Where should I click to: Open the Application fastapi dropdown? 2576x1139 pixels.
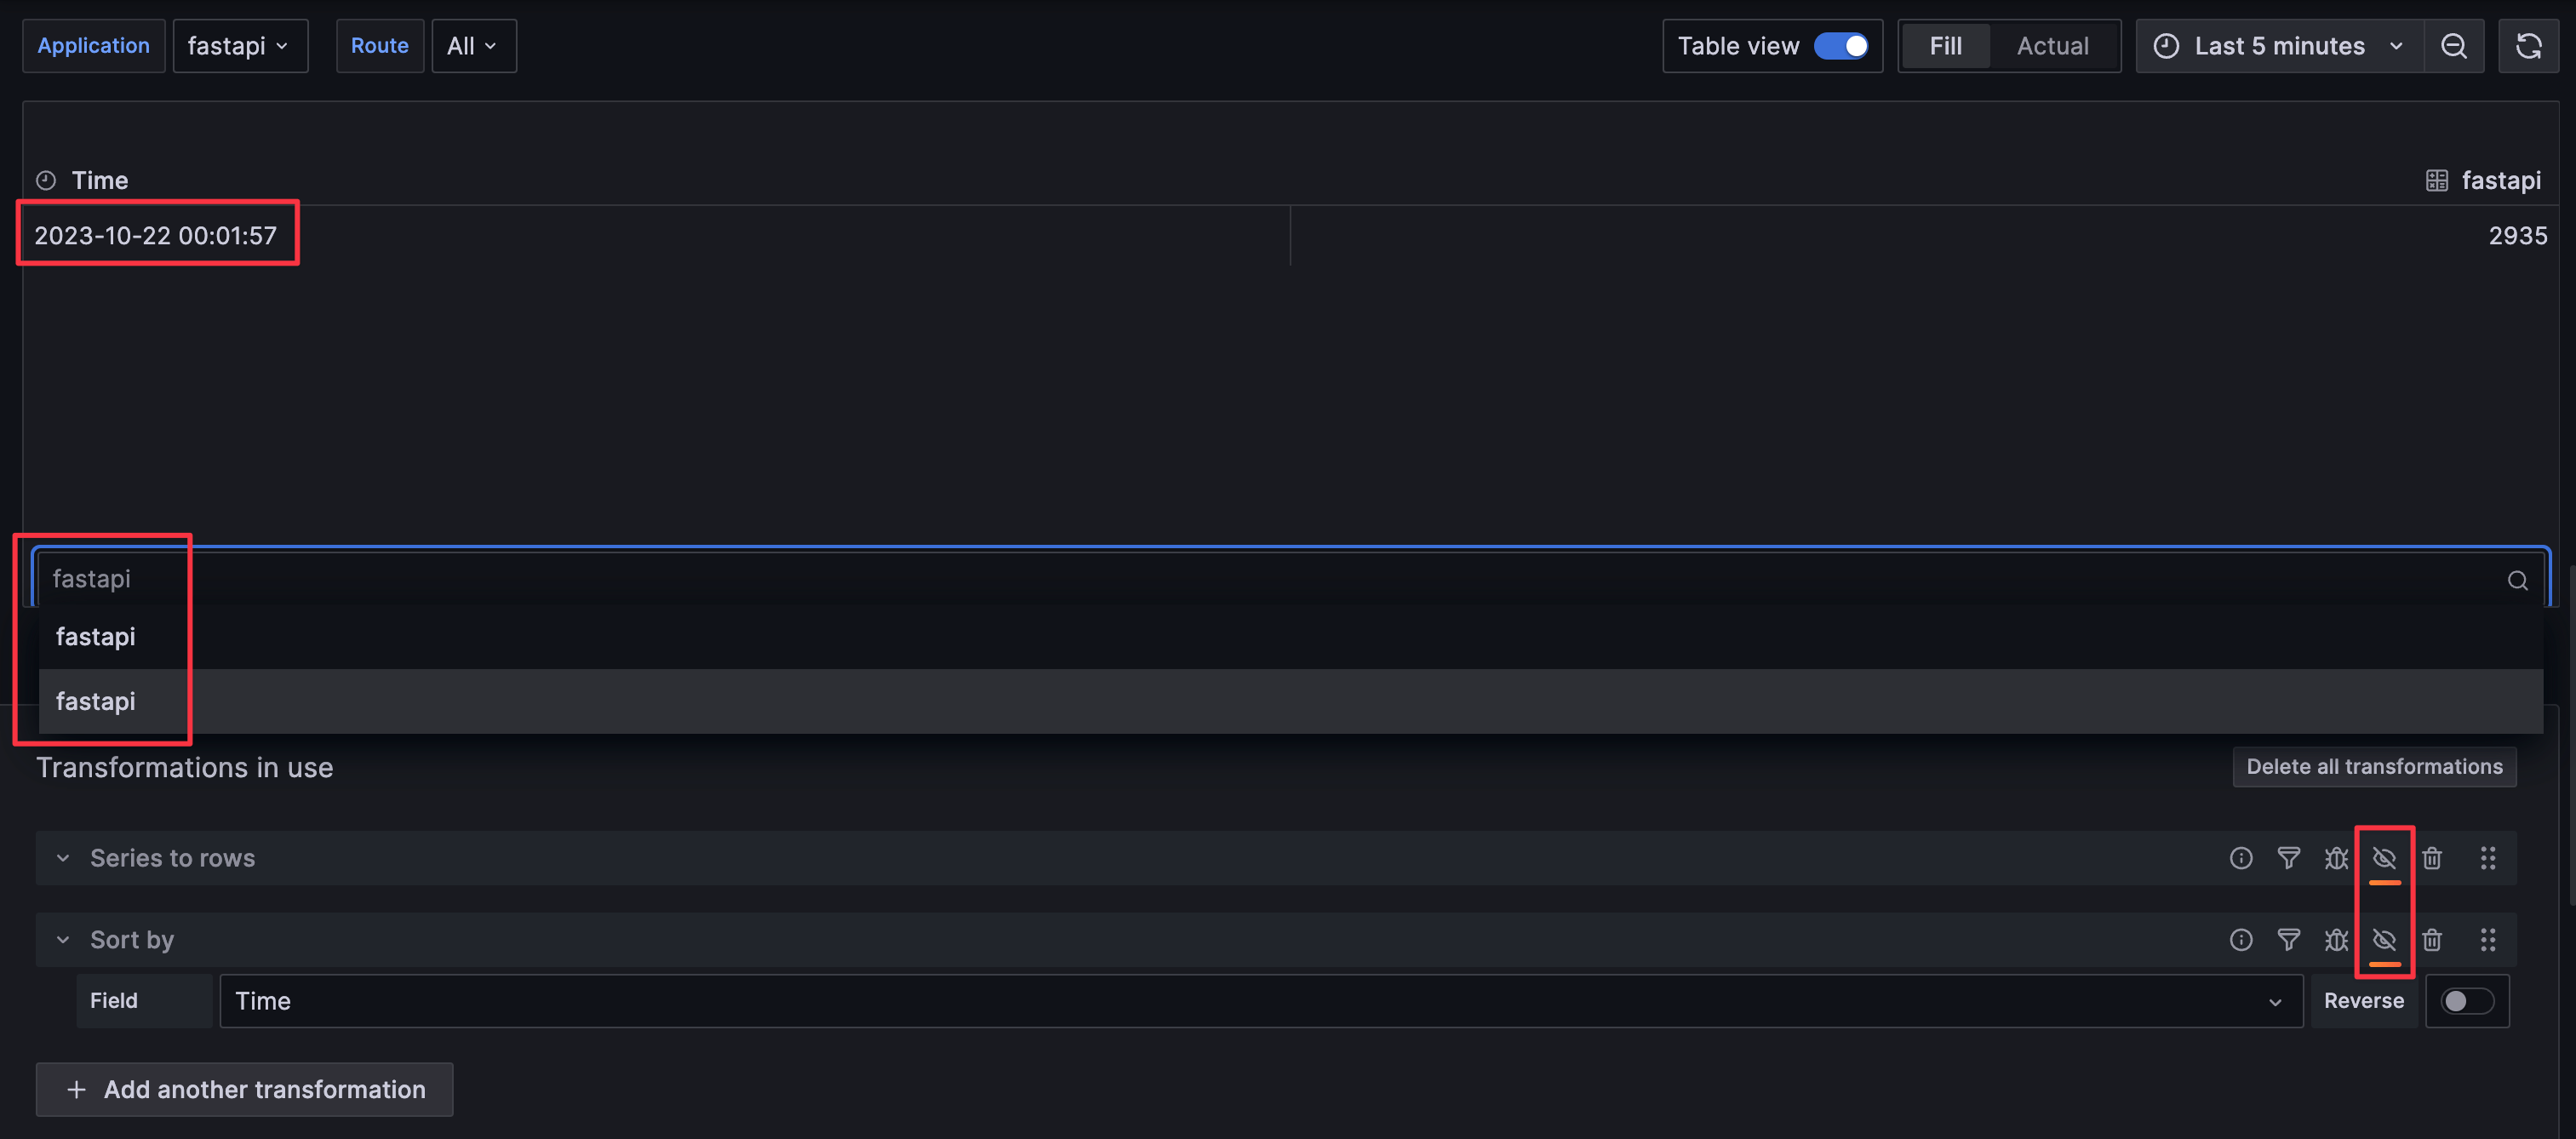(x=240, y=46)
